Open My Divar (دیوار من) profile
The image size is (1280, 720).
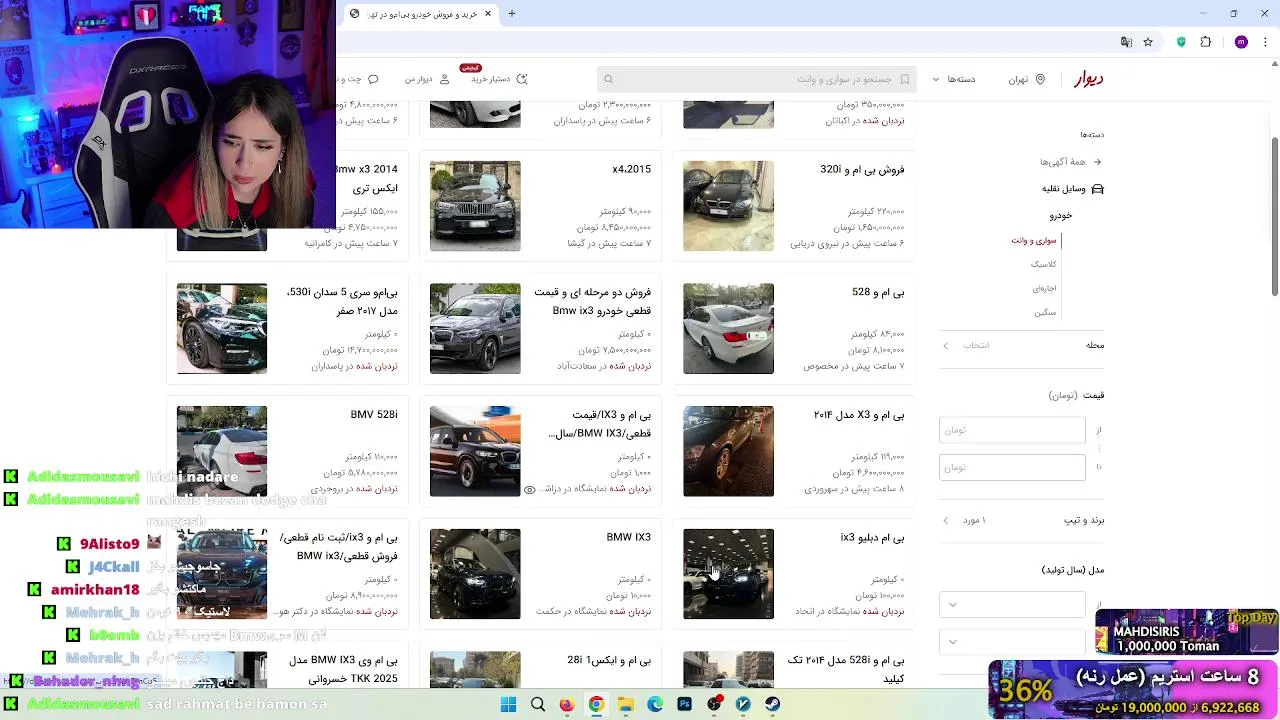click(x=427, y=79)
